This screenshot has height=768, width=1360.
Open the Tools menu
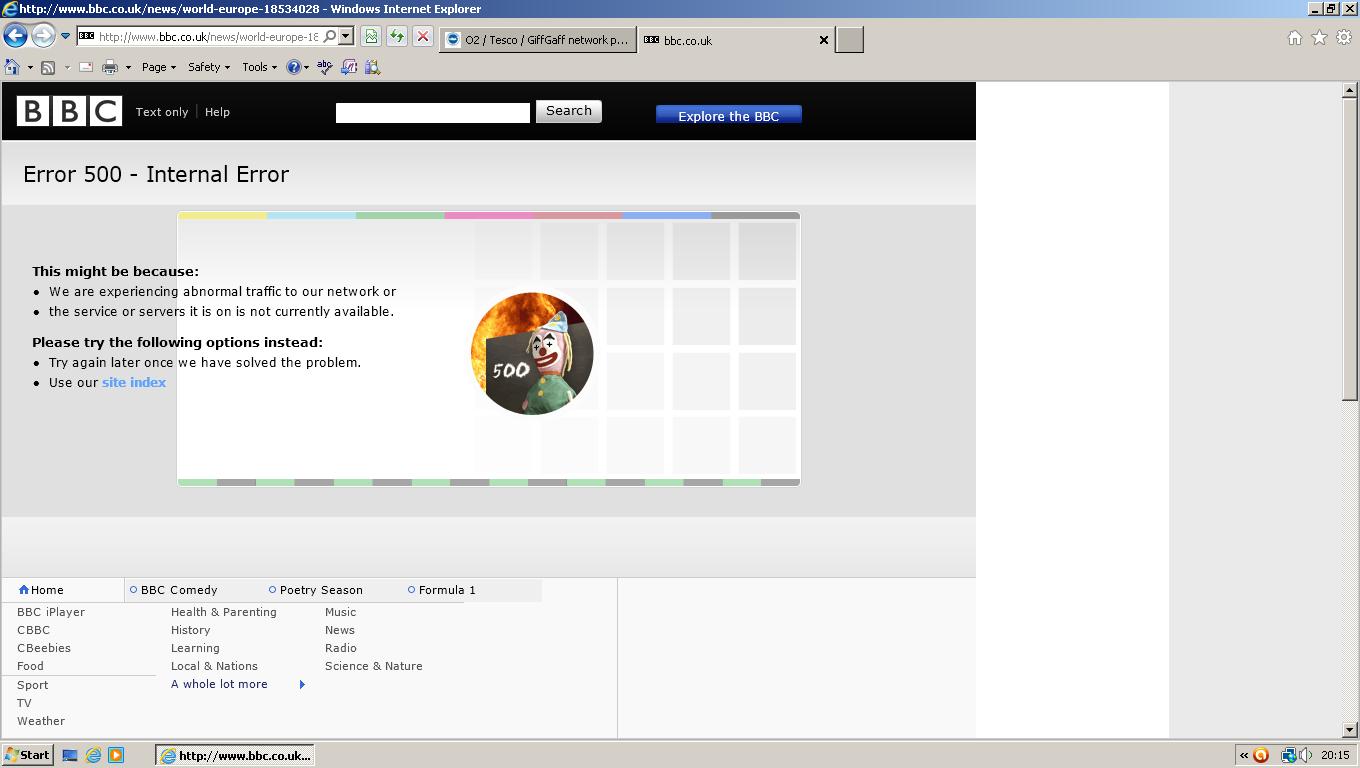[x=260, y=67]
